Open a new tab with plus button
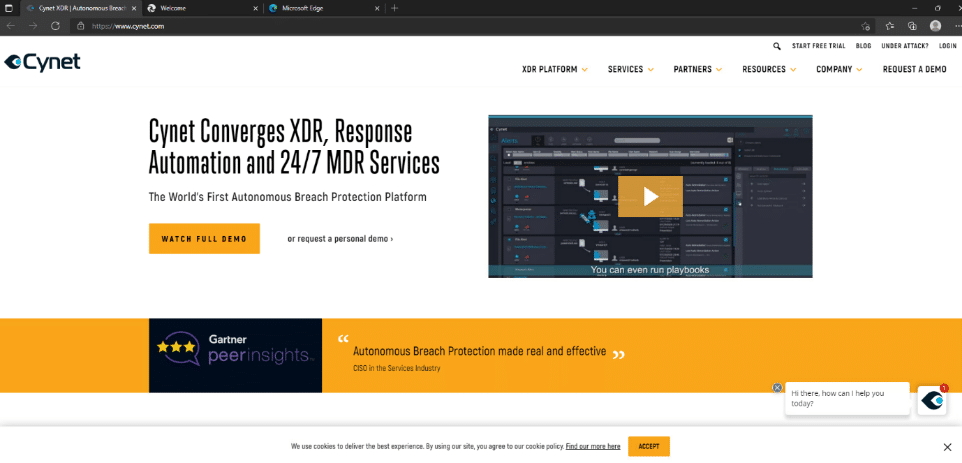 (x=394, y=8)
